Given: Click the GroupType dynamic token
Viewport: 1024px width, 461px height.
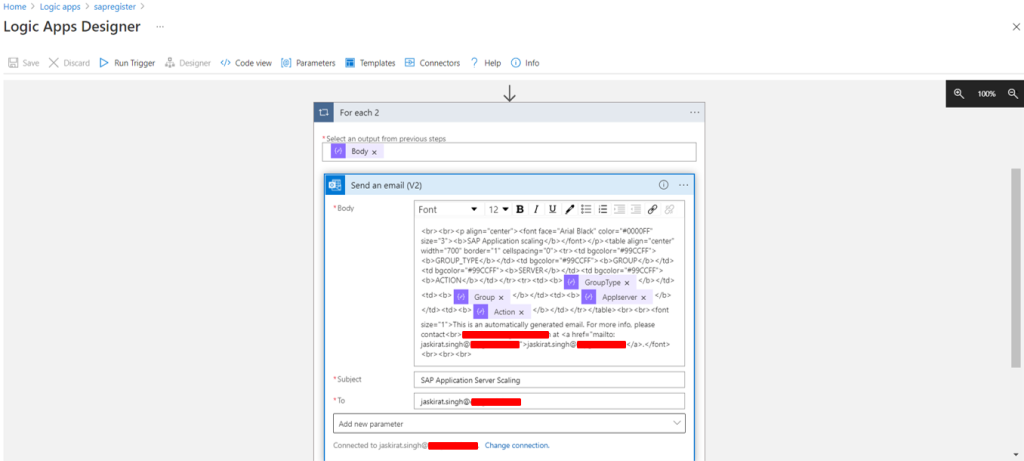Looking at the screenshot, I should point(600,283).
